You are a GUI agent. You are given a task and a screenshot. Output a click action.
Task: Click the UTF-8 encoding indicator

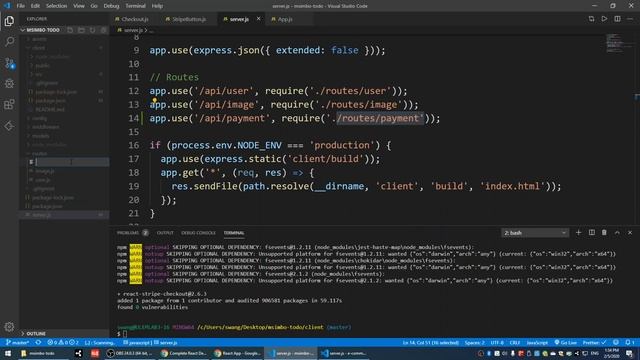(497, 342)
